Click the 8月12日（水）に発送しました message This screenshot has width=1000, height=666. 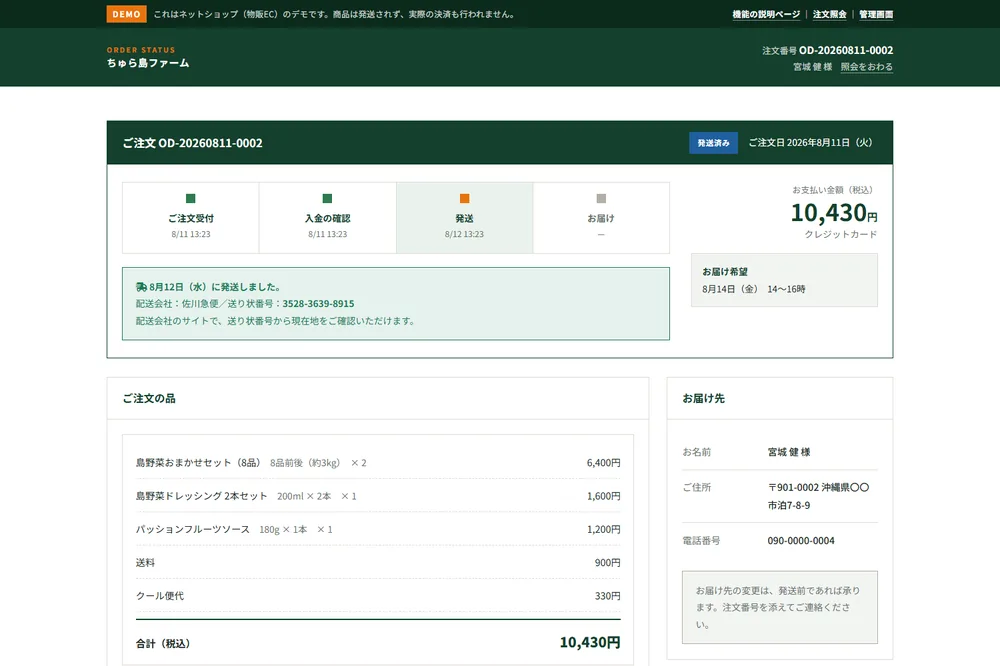(x=215, y=287)
